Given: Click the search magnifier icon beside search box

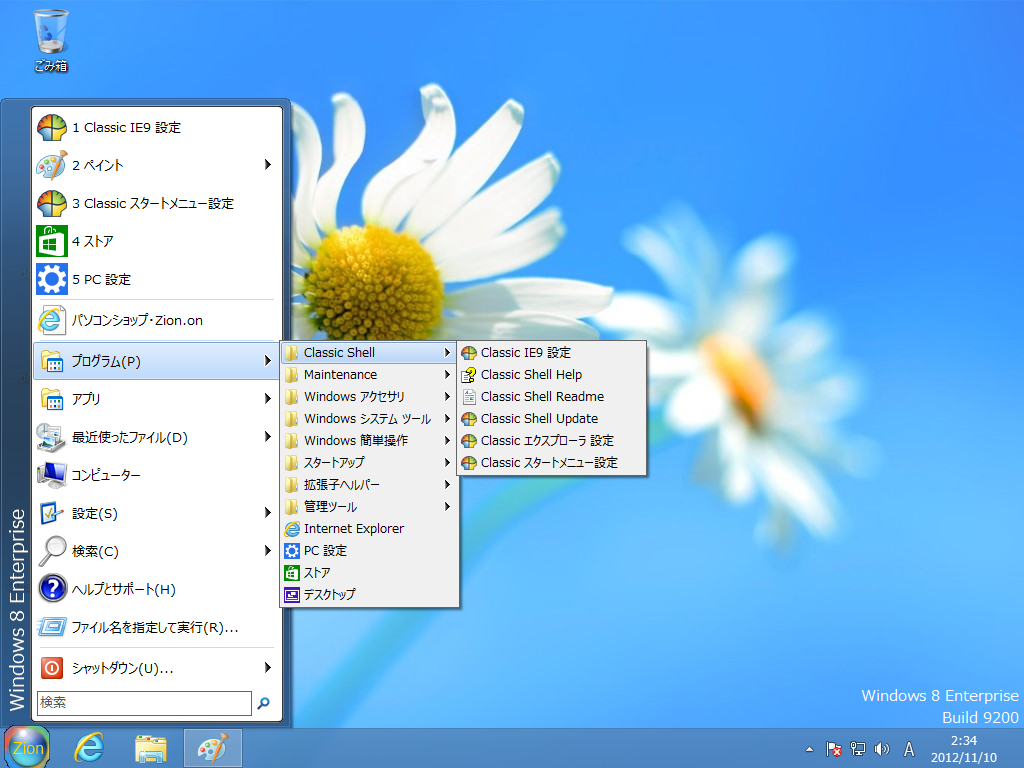Looking at the screenshot, I should tap(264, 703).
